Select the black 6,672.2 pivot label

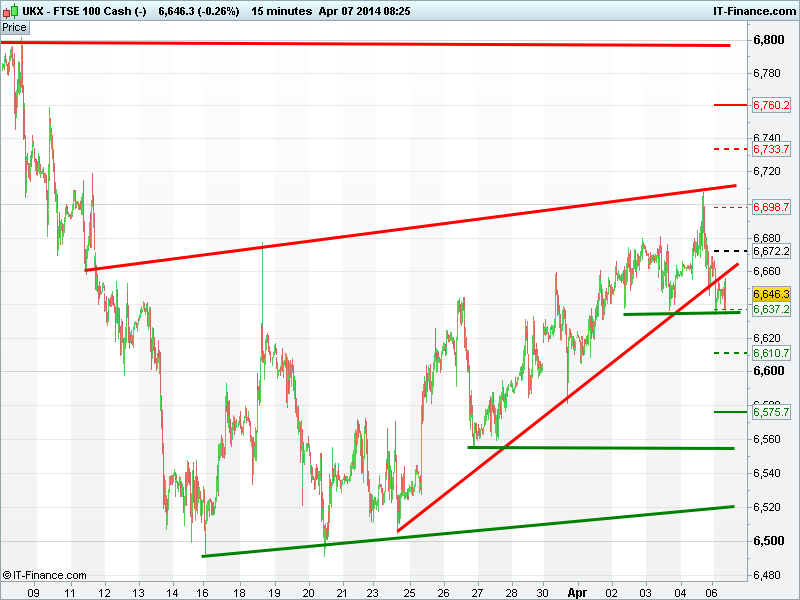tap(771, 251)
